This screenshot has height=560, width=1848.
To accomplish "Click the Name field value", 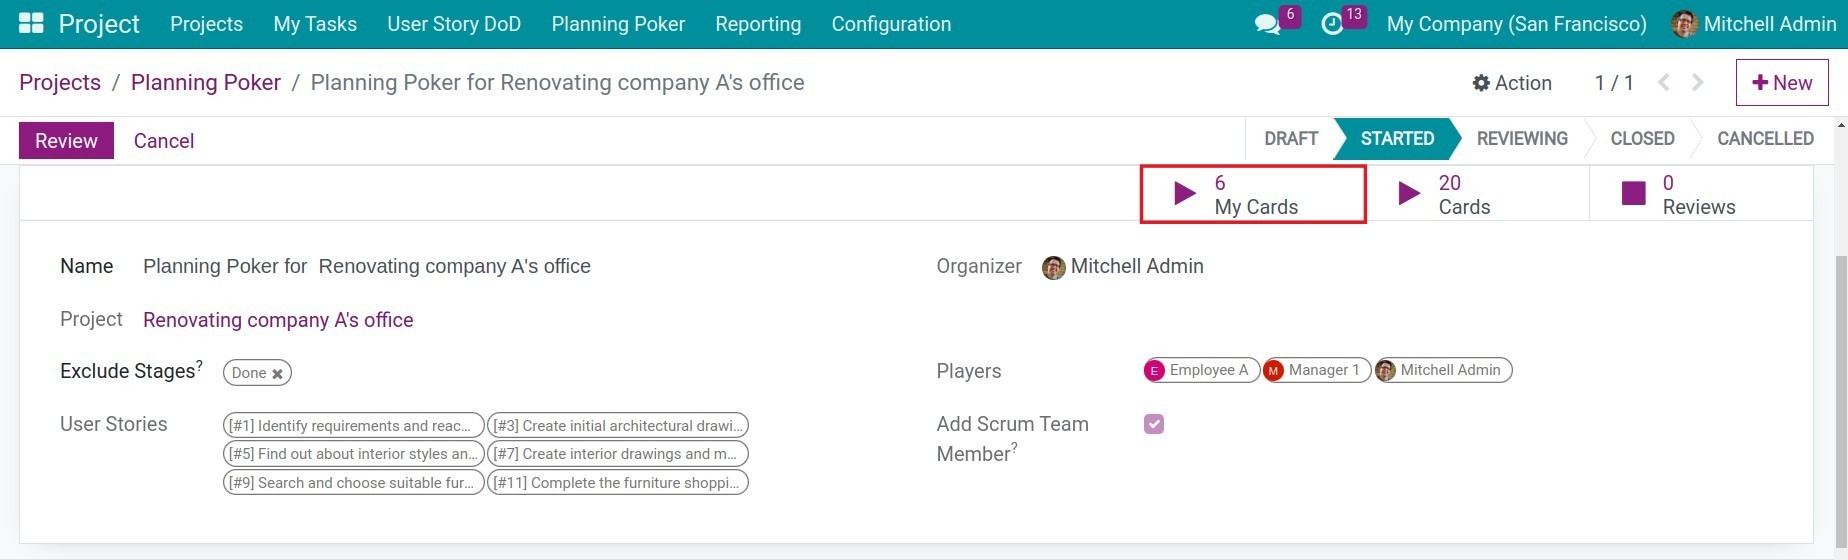I will 367,266.
